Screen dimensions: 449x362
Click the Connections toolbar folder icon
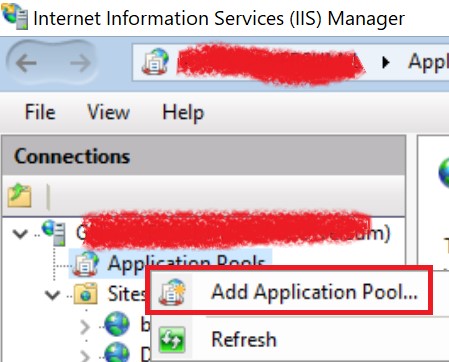(19, 195)
